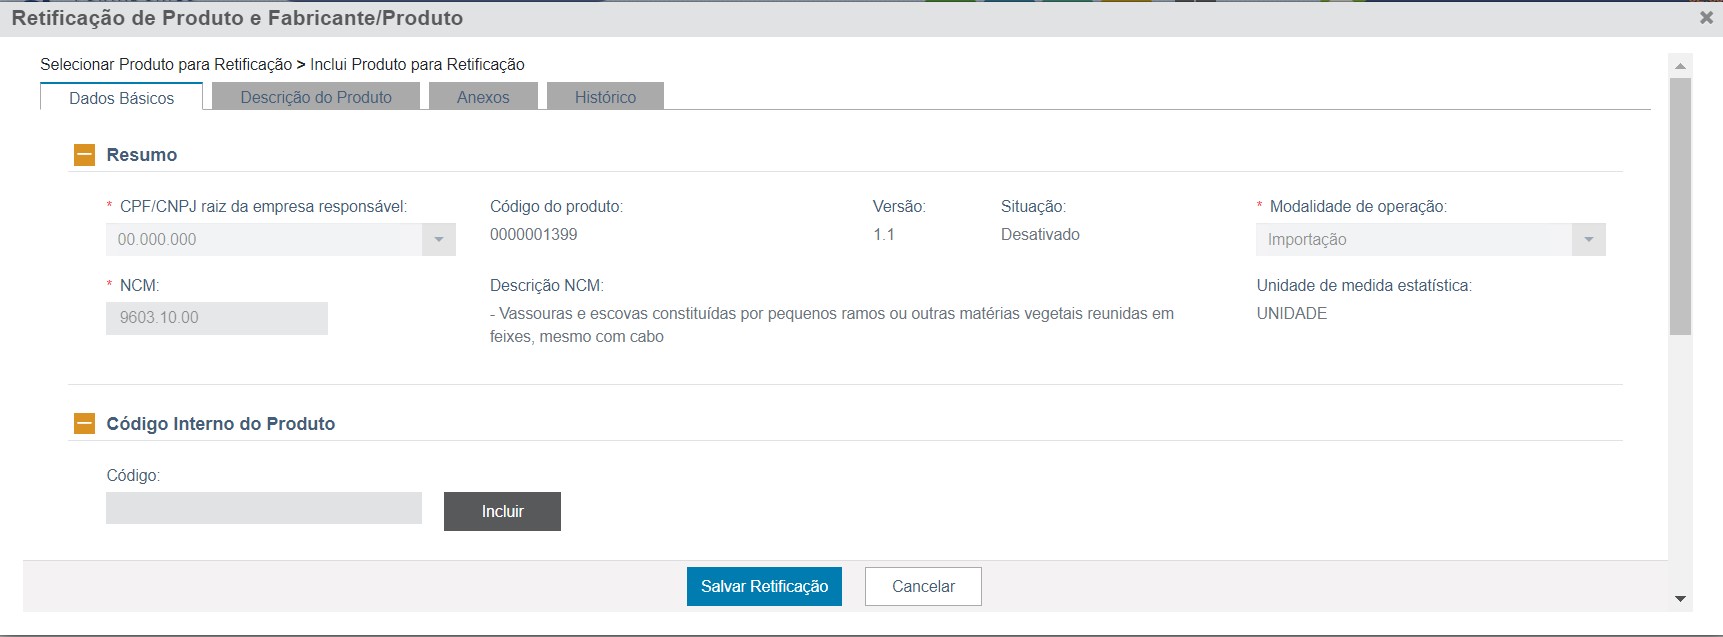The height and width of the screenshot is (637, 1723).
Task: Click the Unidade de medida estatística label
Action: pos(1364,285)
